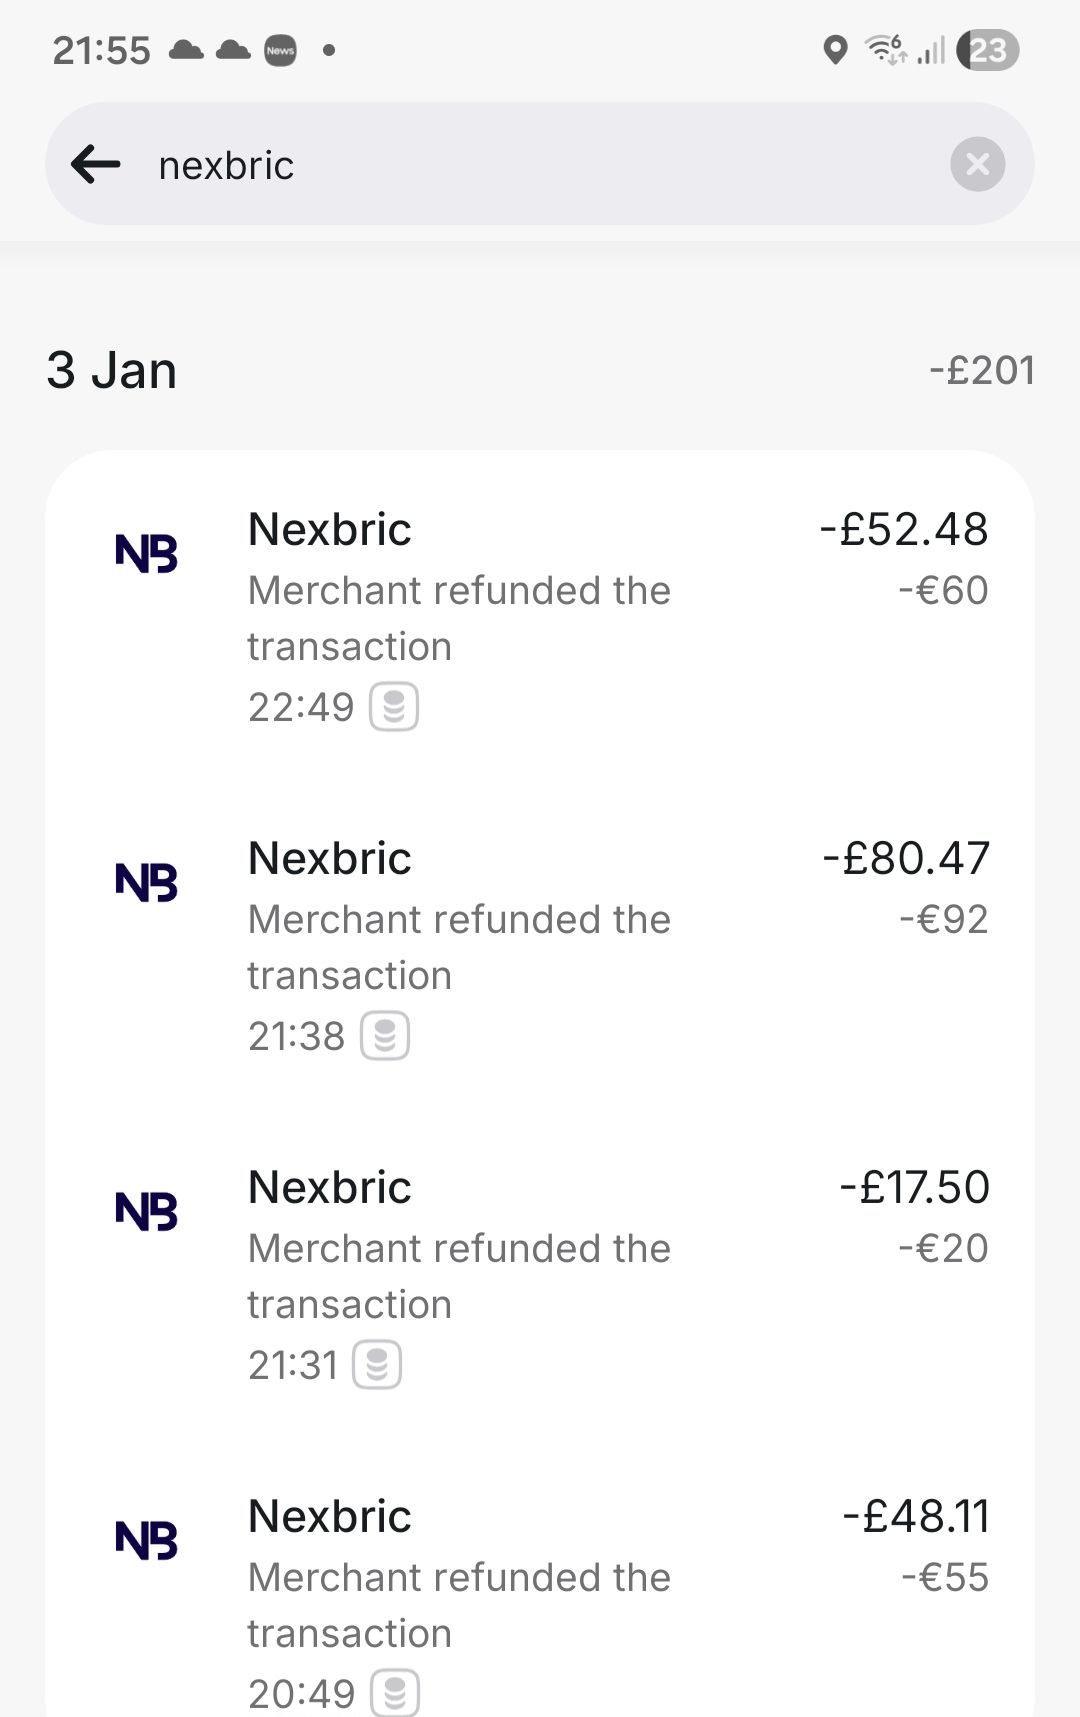Tap the -€92 converted amount
This screenshot has height=1717, width=1080.
point(944,919)
